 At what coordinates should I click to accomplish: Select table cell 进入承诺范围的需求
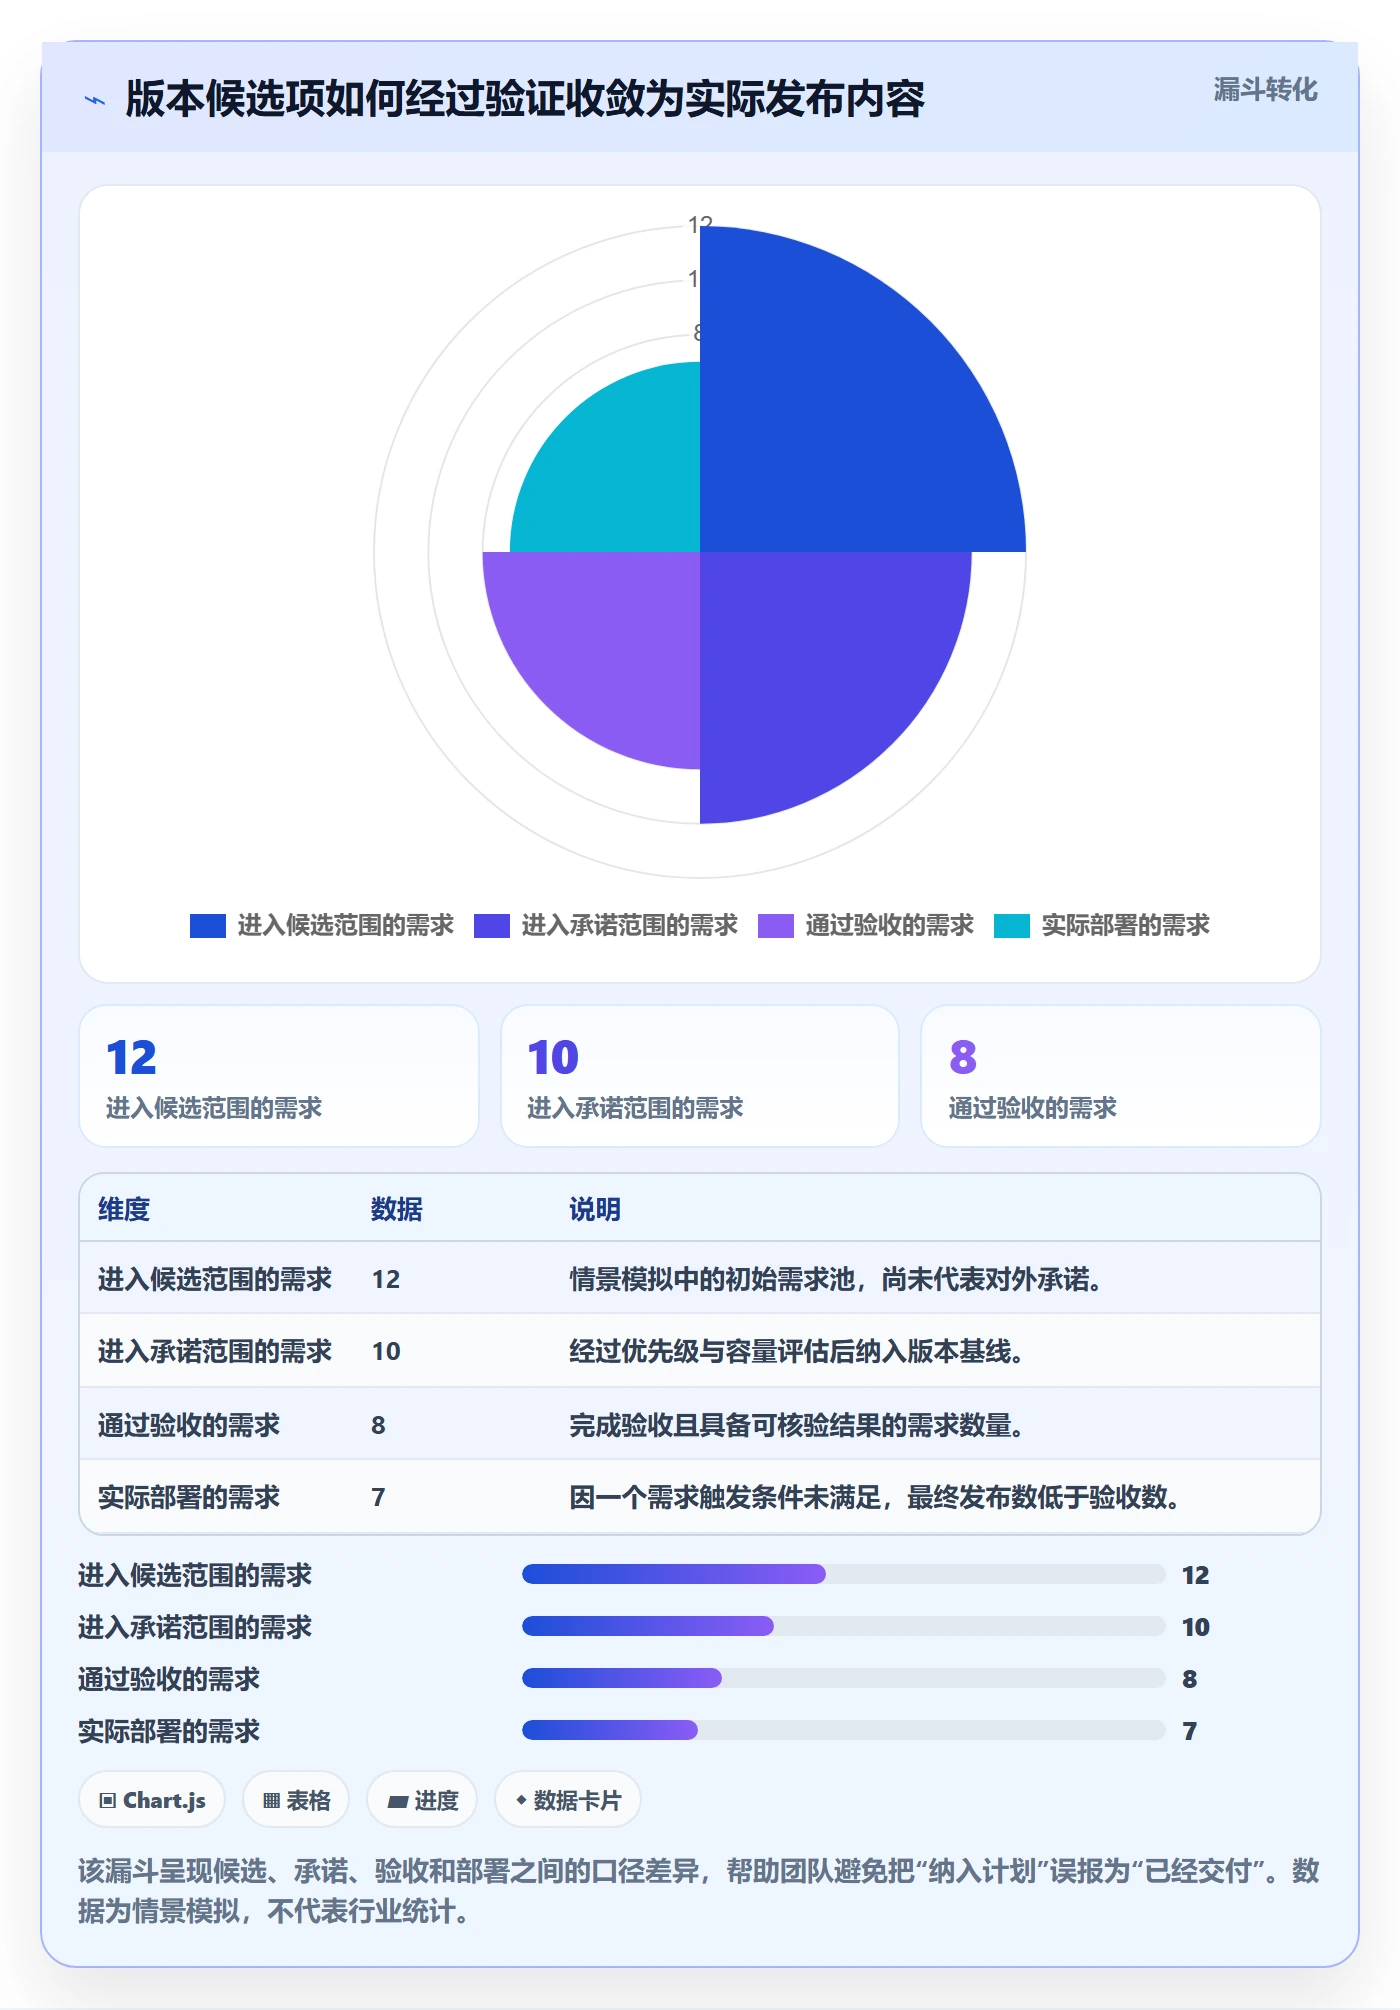tap(215, 1351)
